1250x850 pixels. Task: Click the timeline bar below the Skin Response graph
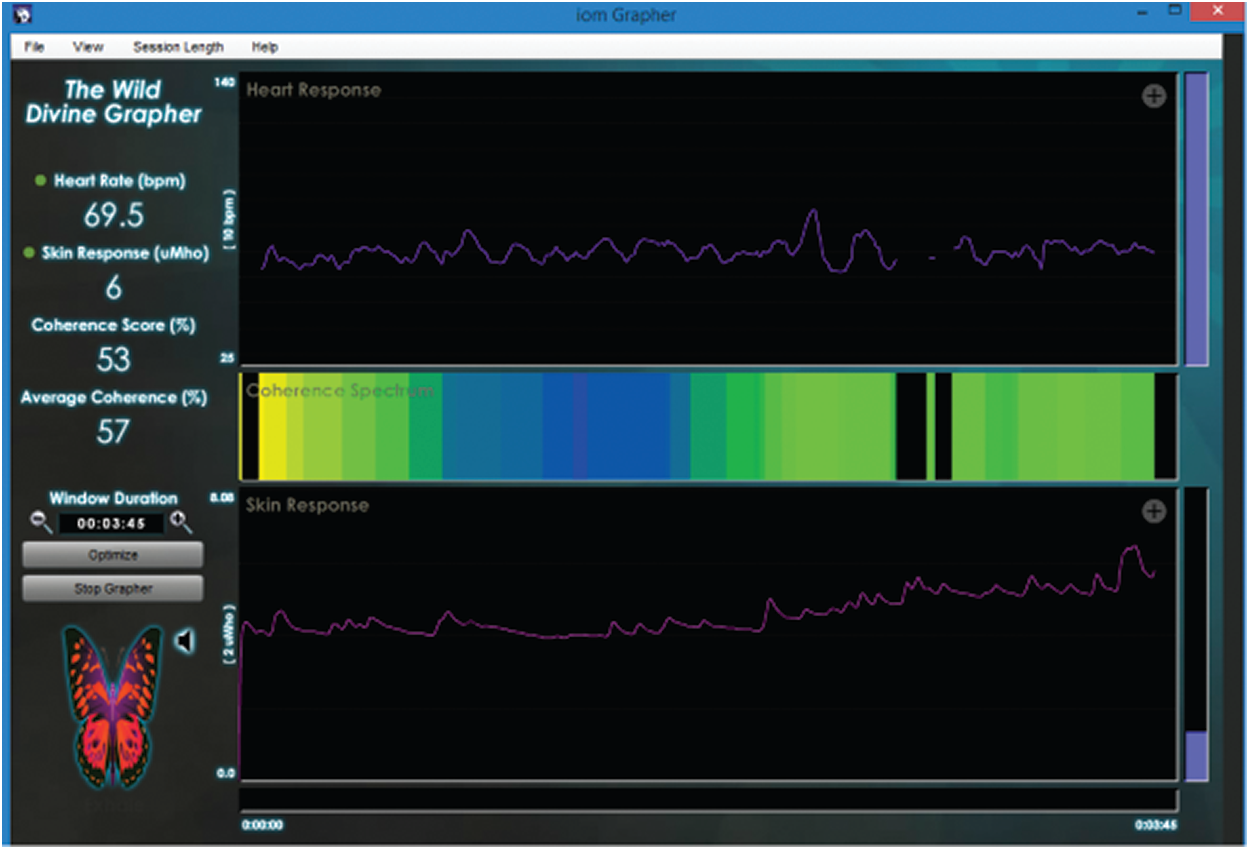[x=708, y=800]
